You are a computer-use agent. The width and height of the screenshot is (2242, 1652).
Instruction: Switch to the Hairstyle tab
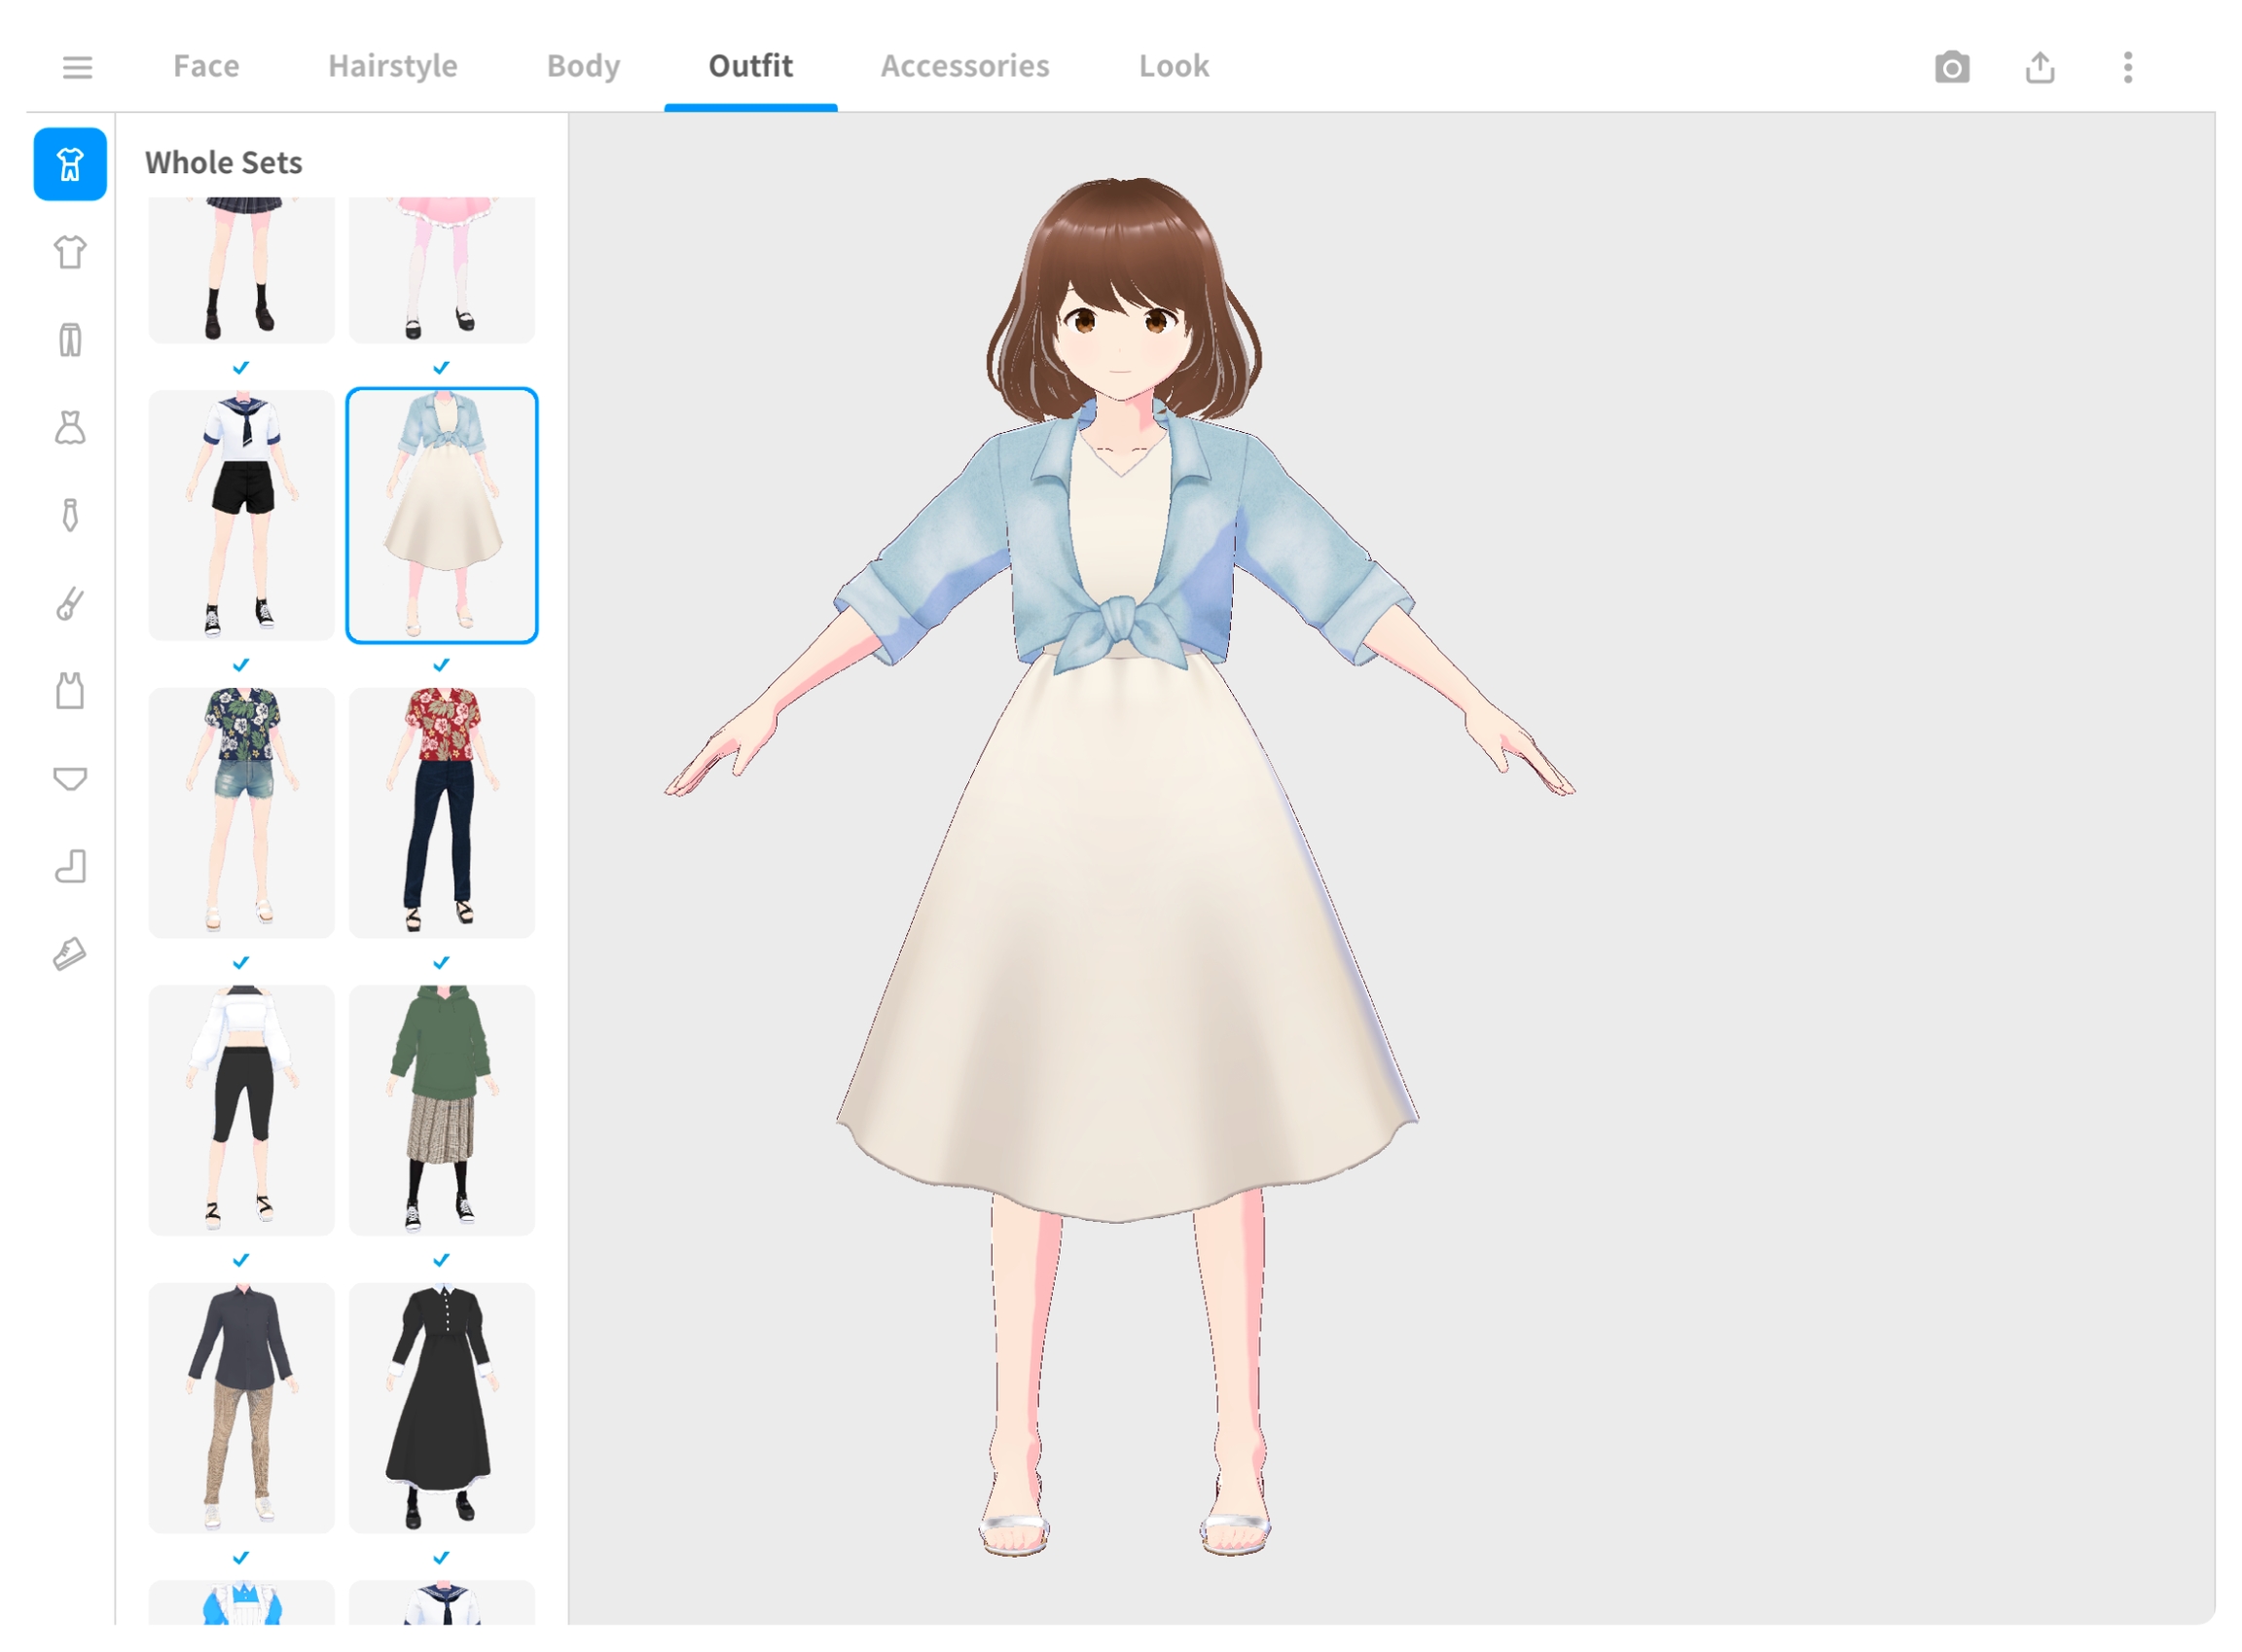coord(392,66)
